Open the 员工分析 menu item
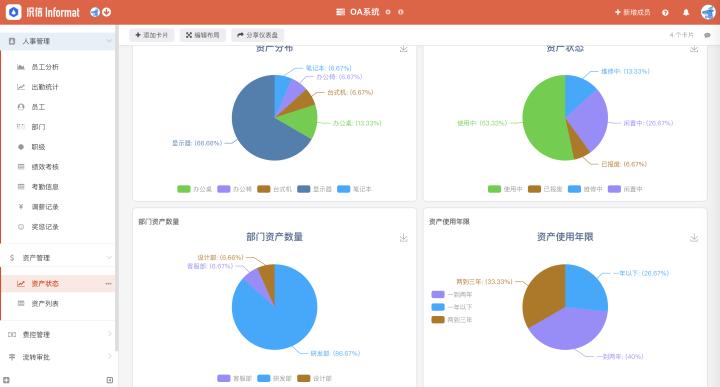 click(58, 67)
